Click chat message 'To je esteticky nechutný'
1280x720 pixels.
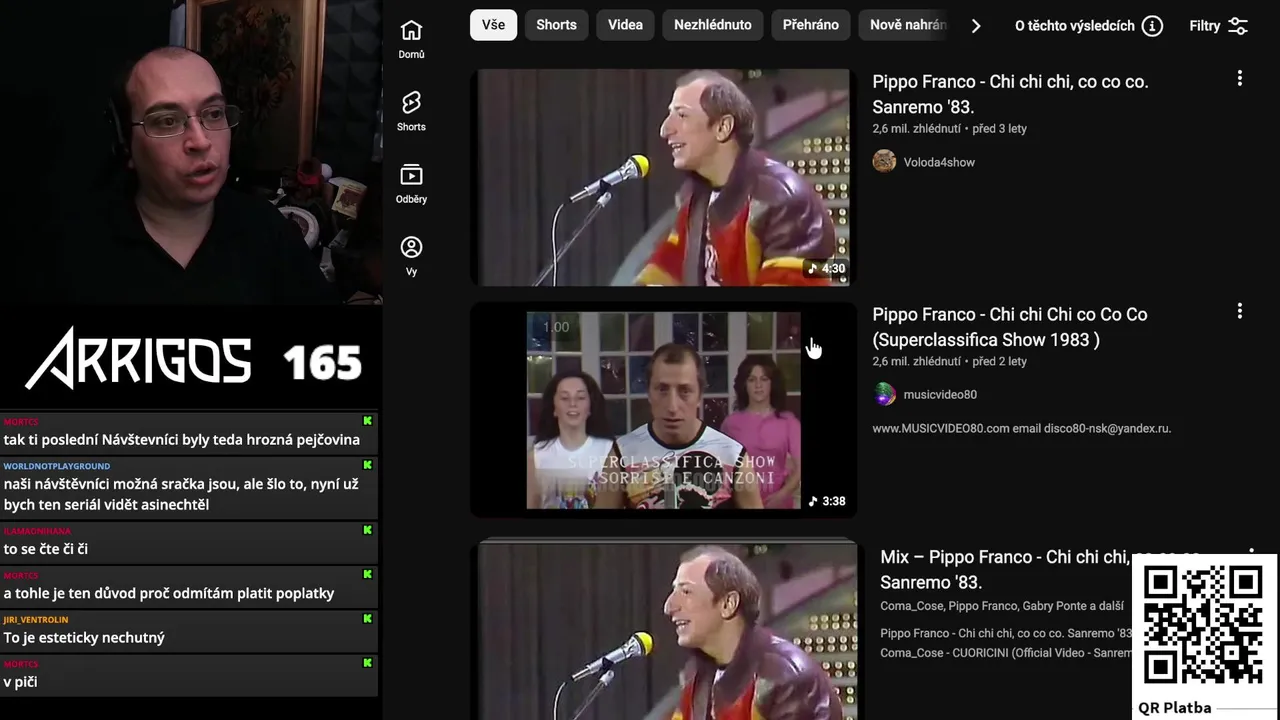pyautogui.click(x=84, y=637)
